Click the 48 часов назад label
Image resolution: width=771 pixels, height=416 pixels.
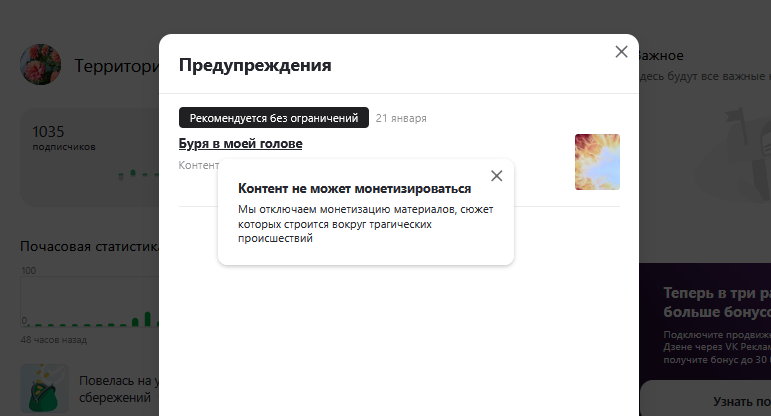click(54, 340)
